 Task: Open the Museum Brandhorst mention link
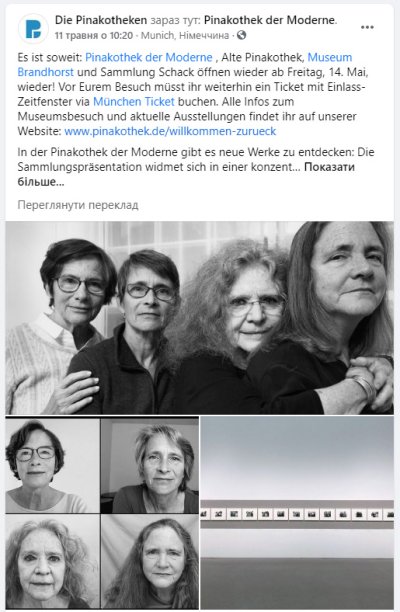click(185, 65)
